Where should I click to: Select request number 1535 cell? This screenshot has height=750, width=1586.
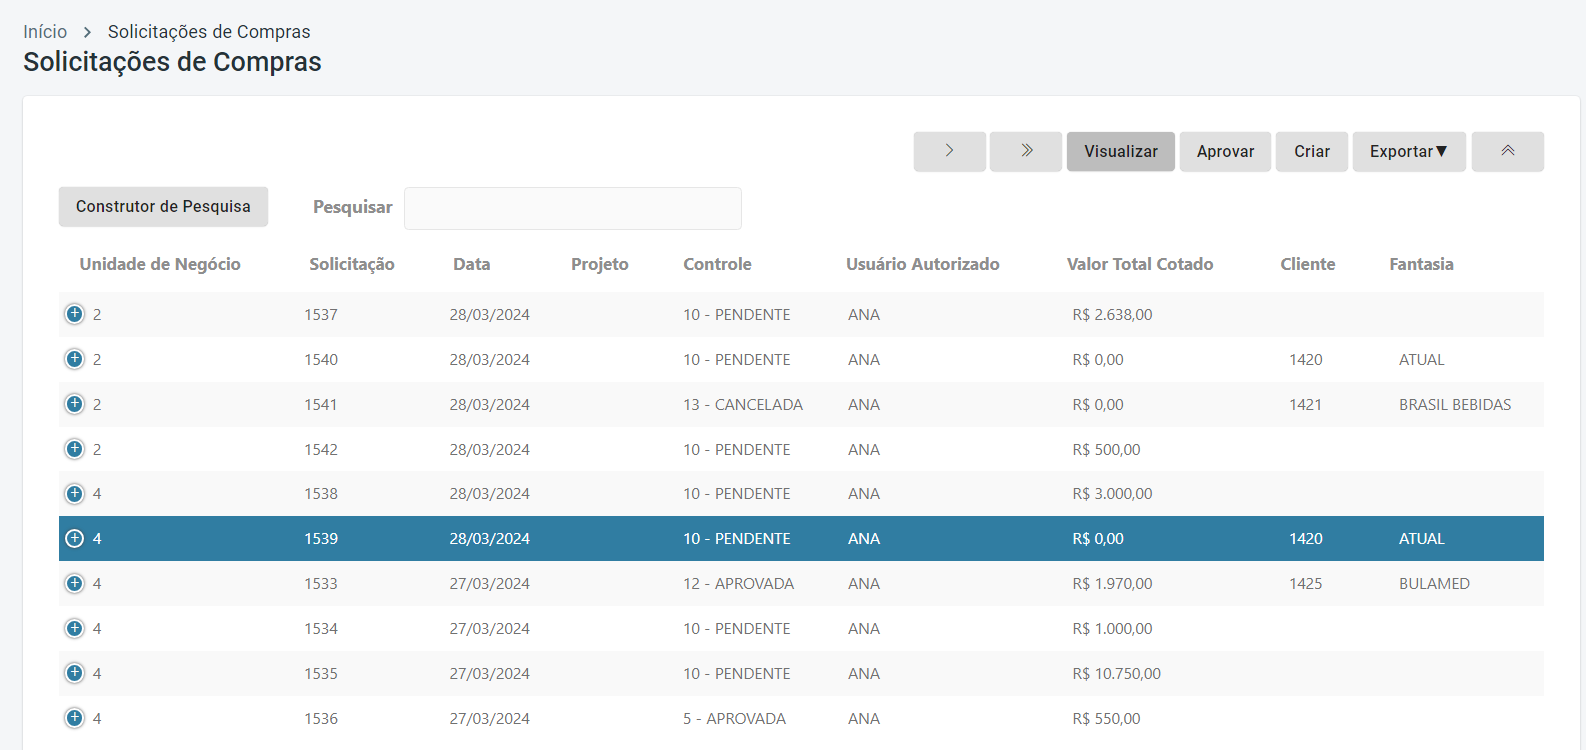(321, 673)
